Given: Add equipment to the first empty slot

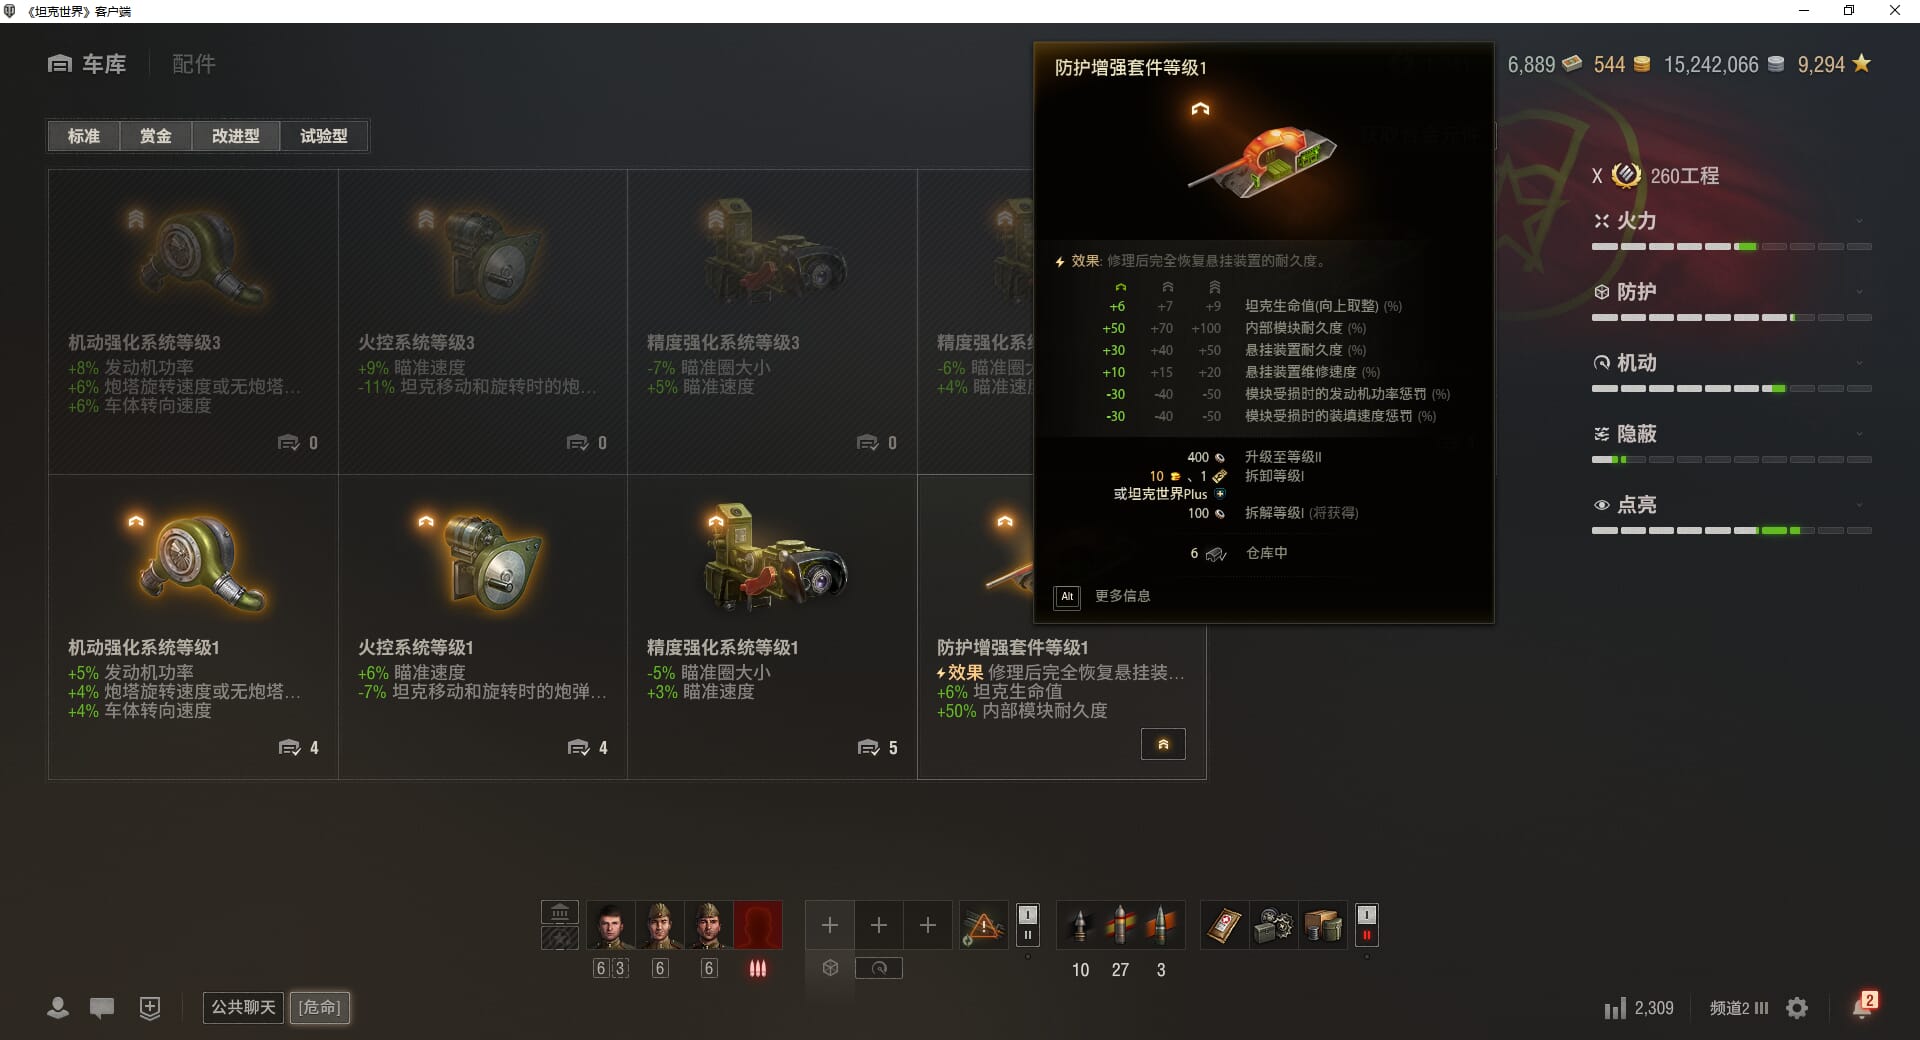Looking at the screenshot, I should (x=830, y=925).
